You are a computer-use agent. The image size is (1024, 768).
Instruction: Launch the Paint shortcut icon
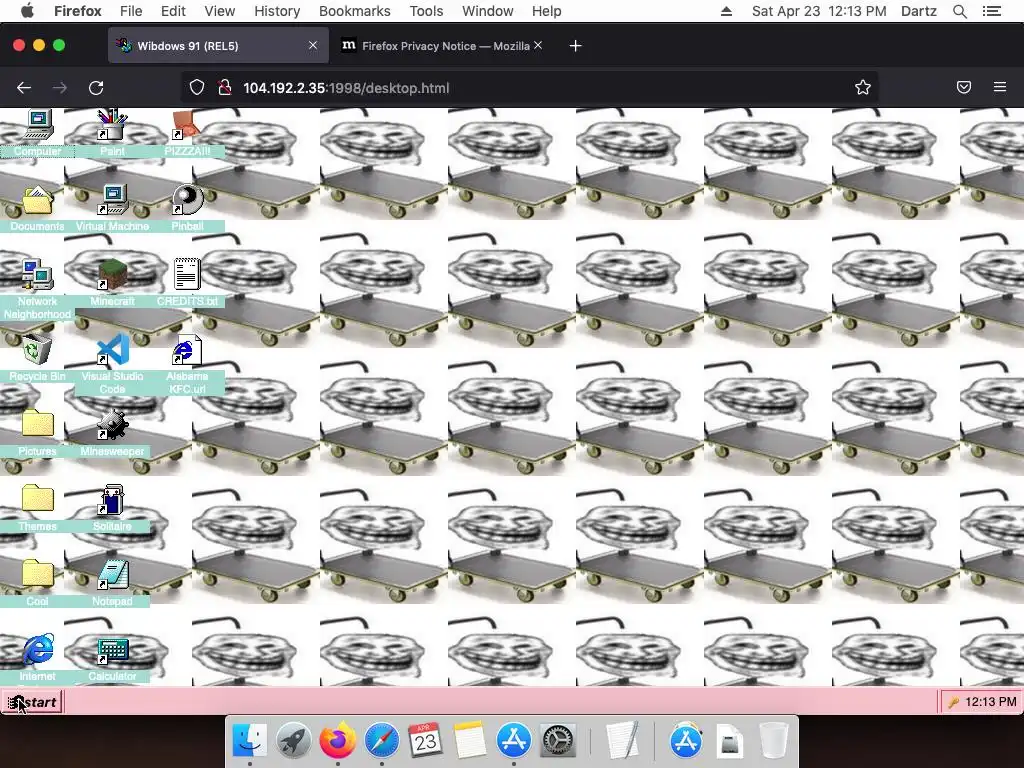(112, 125)
